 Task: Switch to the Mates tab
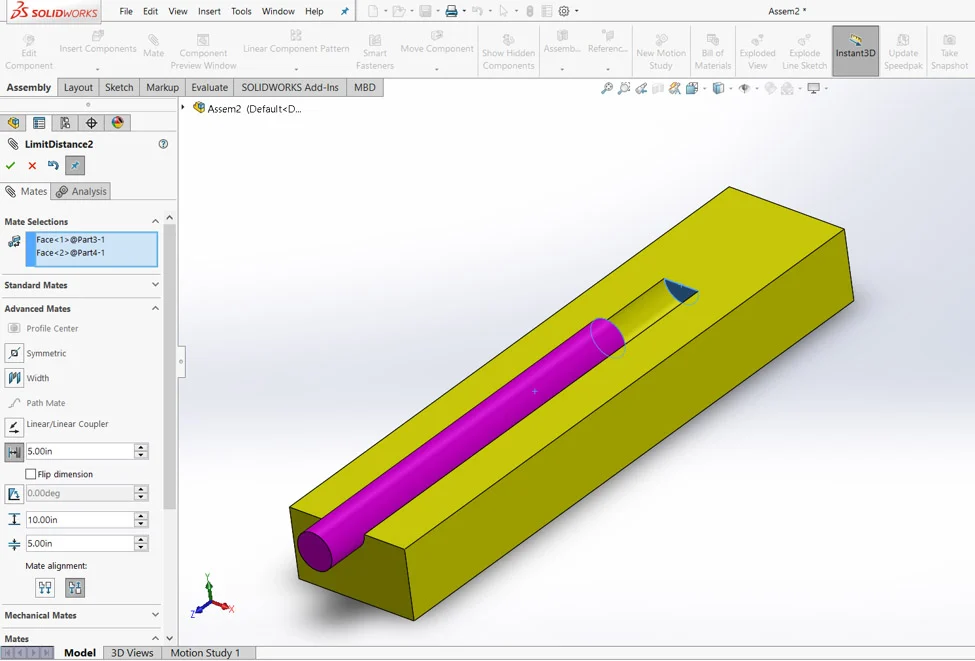point(25,192)
